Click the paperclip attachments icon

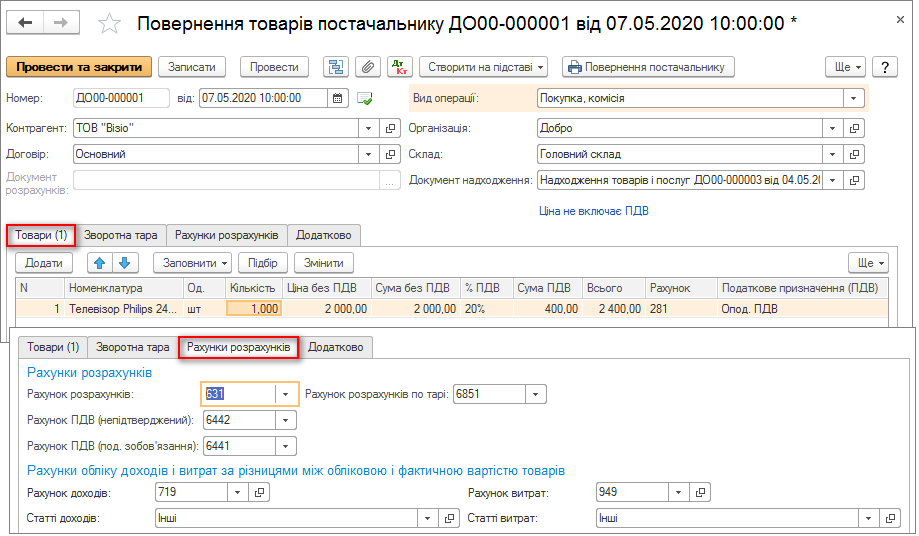click(368, 67)
